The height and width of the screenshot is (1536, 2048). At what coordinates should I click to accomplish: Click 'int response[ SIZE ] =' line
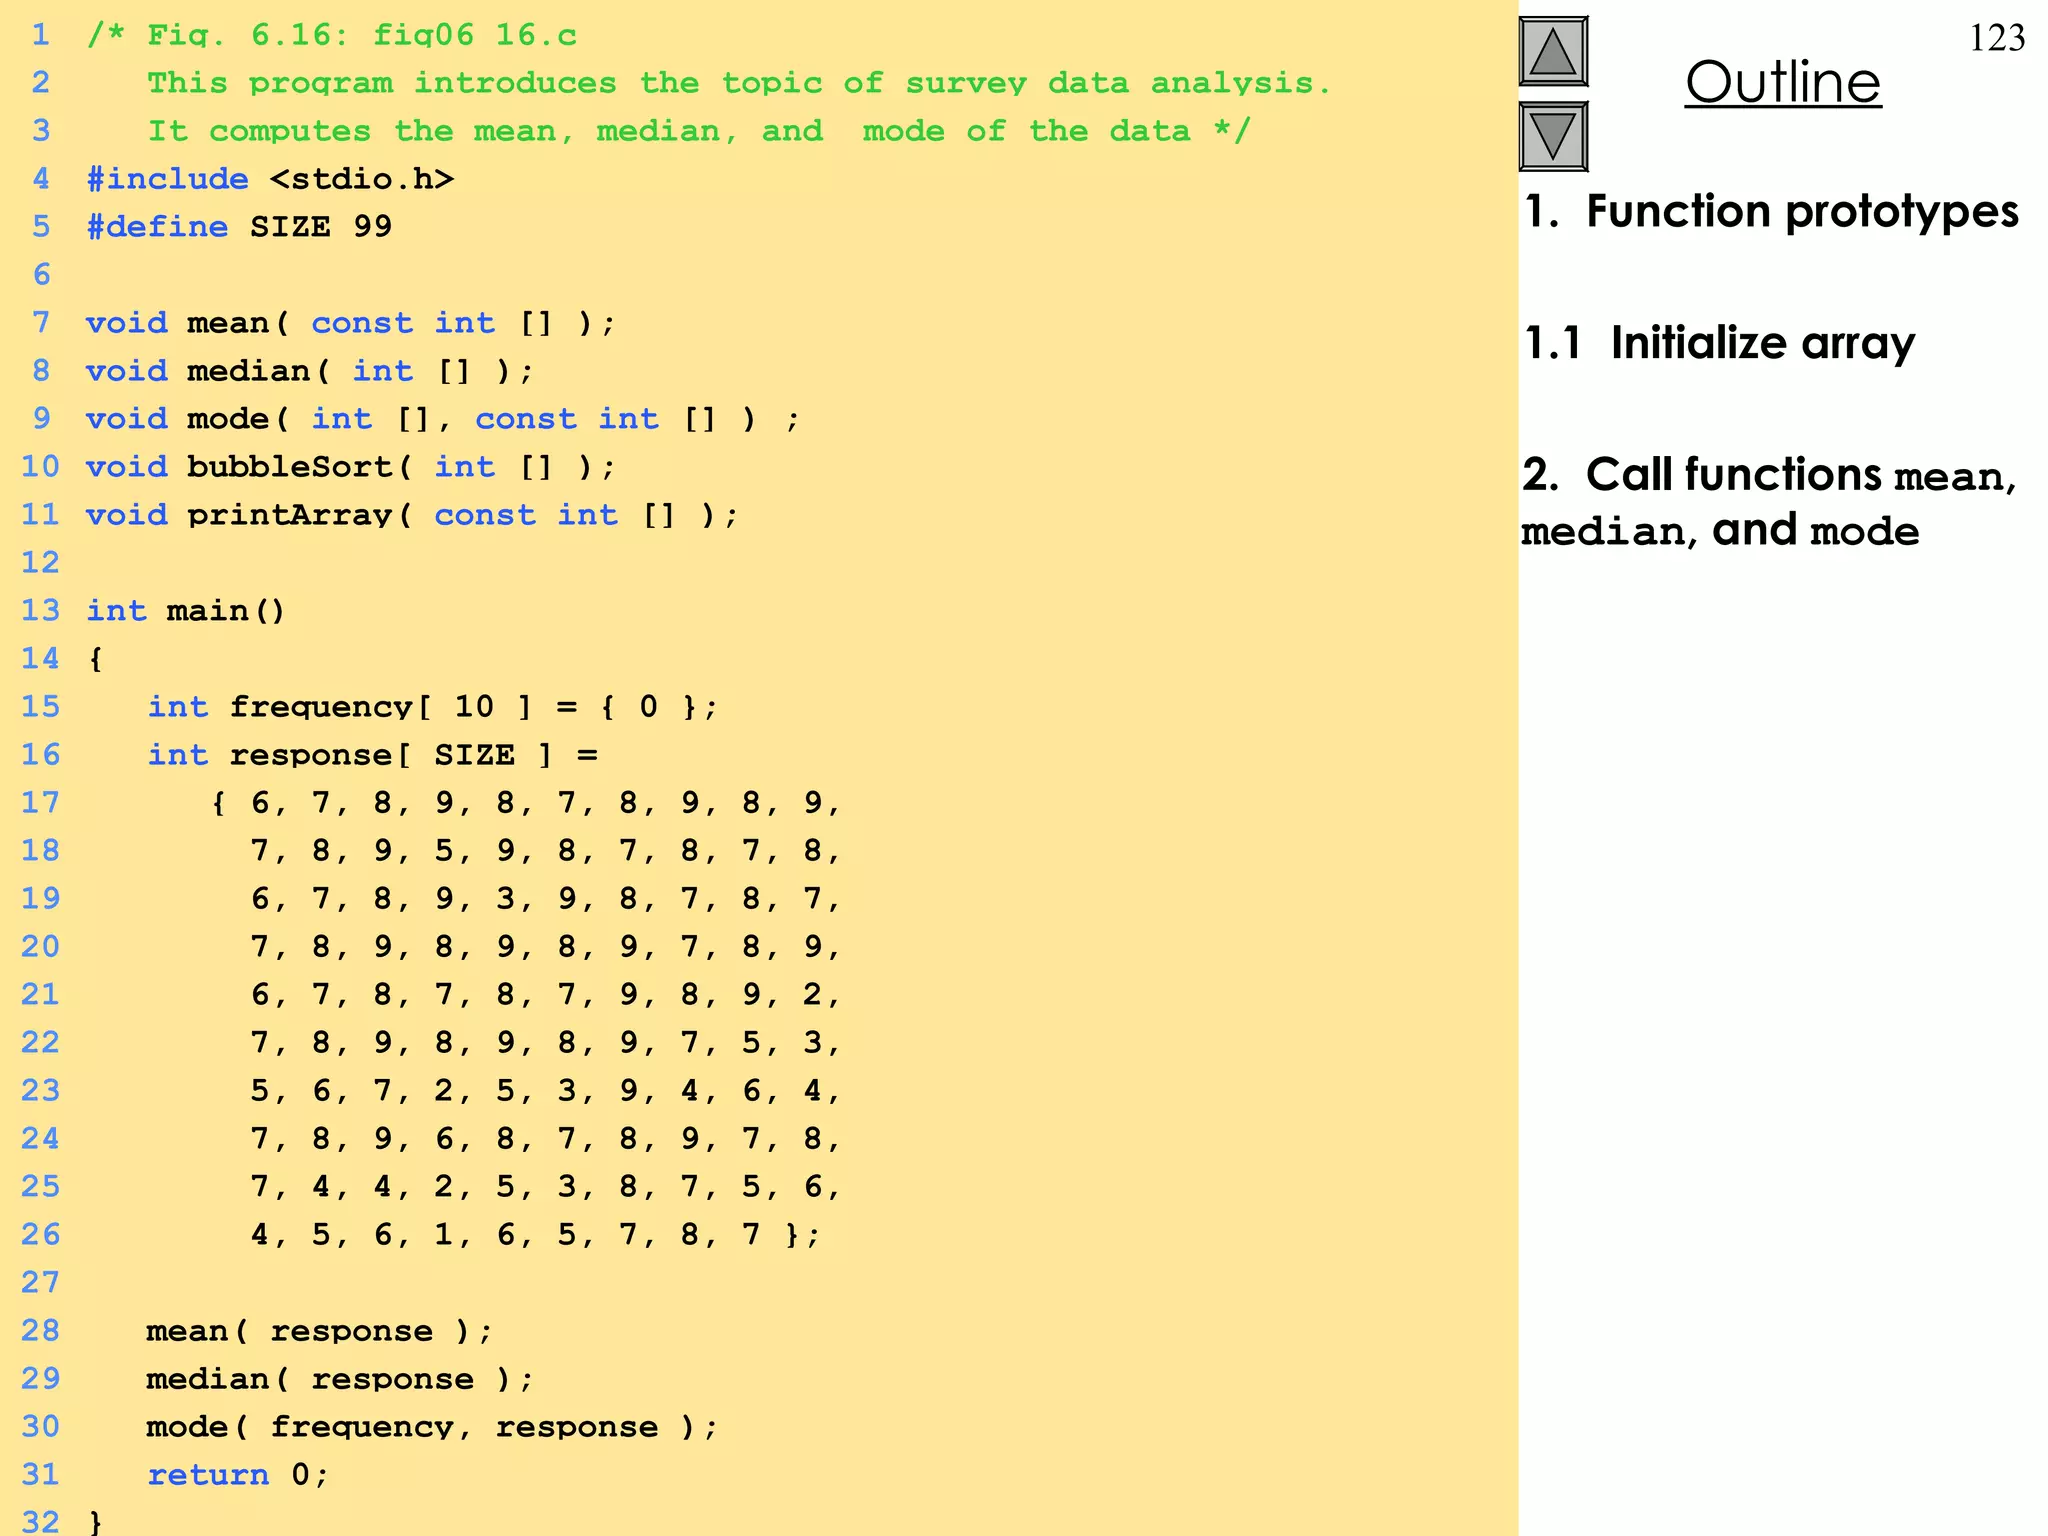tap(373, 755)
